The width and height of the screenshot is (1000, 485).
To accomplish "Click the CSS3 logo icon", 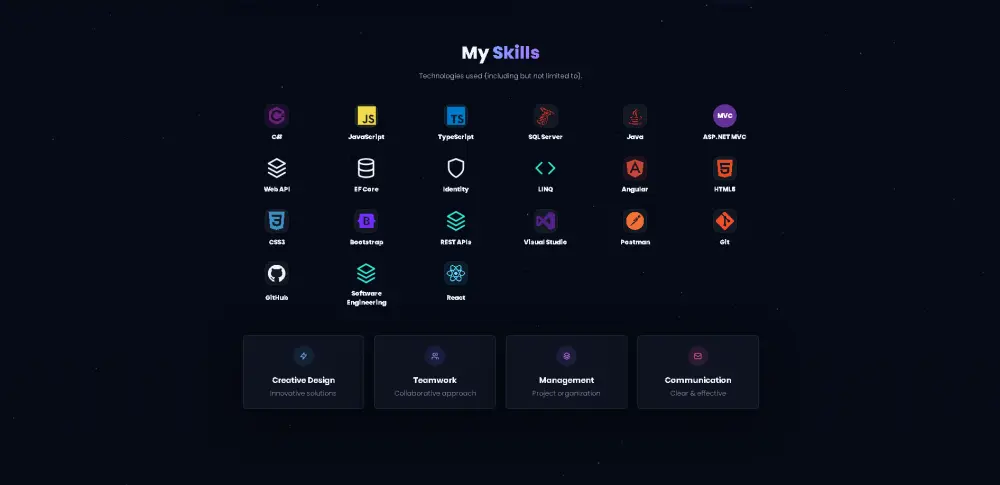I will (277, 221).
